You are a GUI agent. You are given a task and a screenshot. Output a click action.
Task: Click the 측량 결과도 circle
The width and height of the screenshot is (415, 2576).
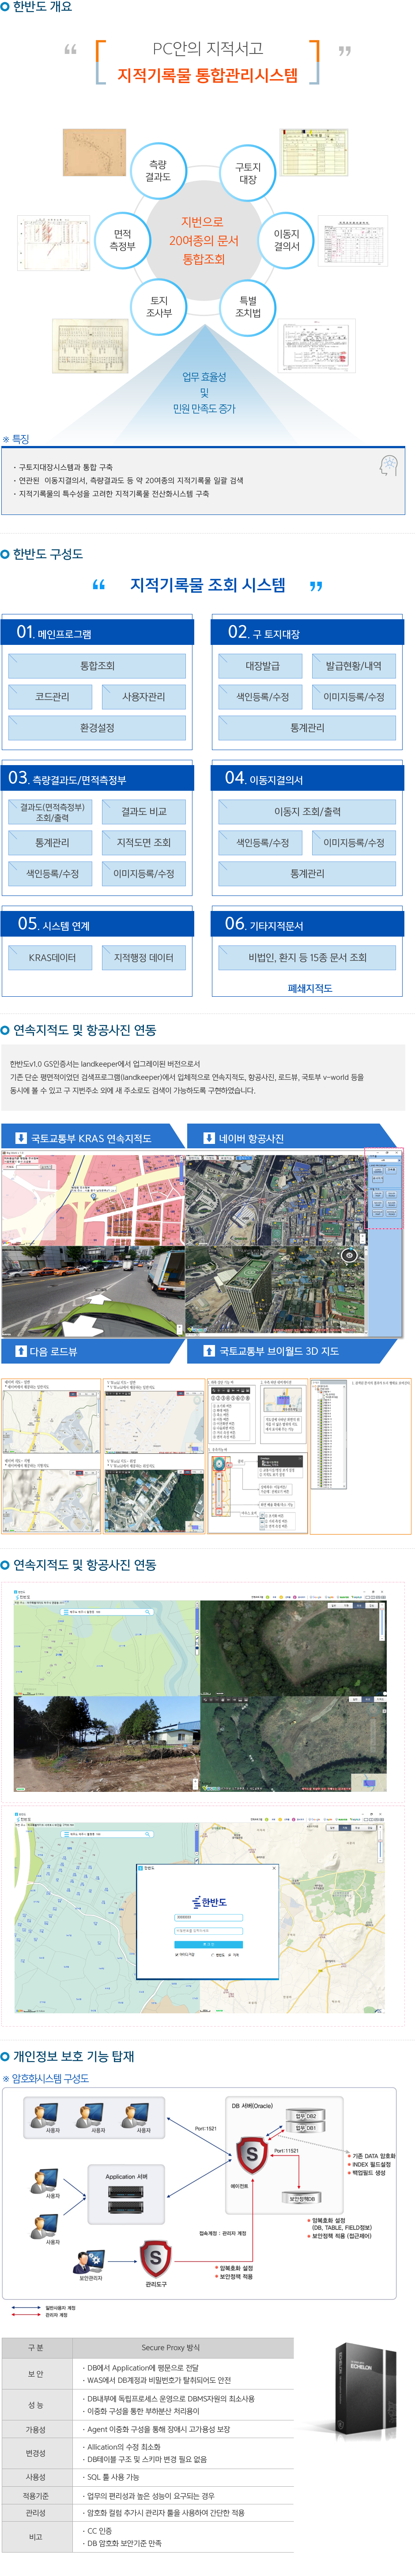click(158, 171)
